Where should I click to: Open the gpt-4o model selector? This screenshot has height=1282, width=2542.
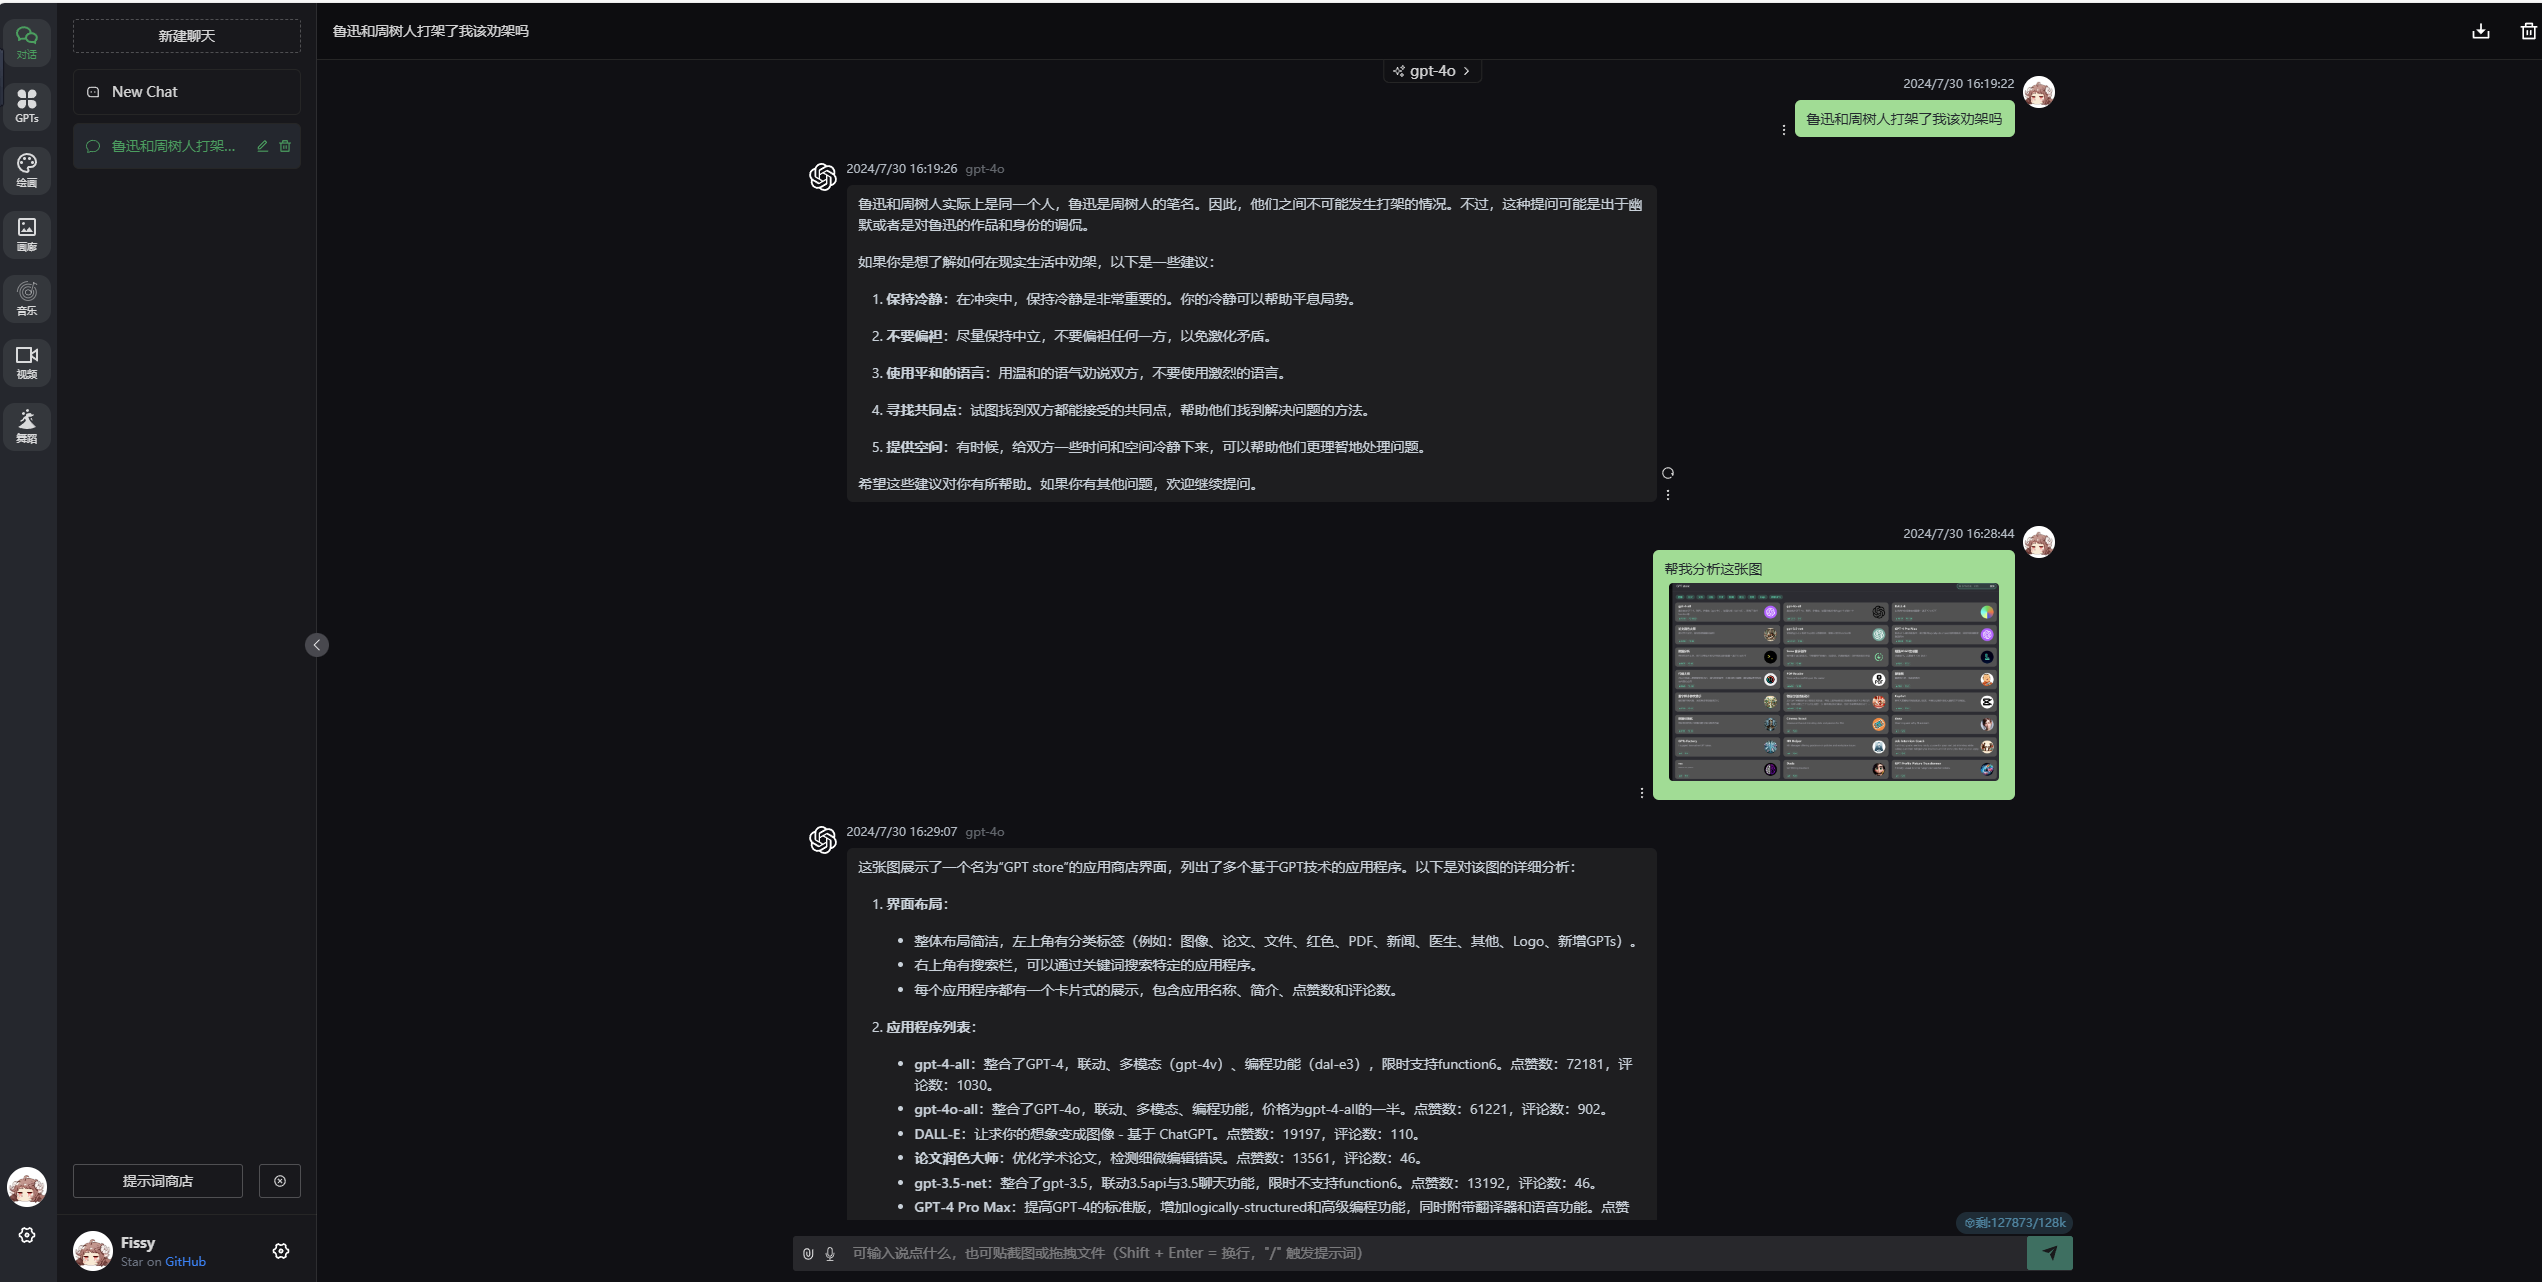(1432, 71)
